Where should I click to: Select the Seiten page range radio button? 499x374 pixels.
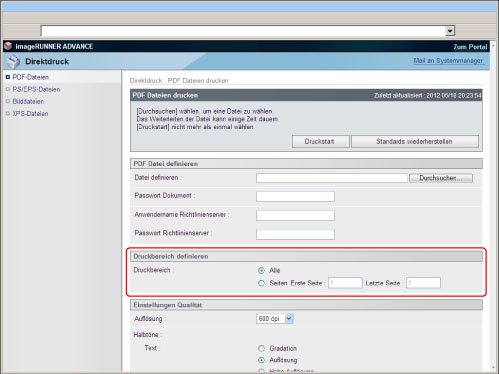point(261,283)
